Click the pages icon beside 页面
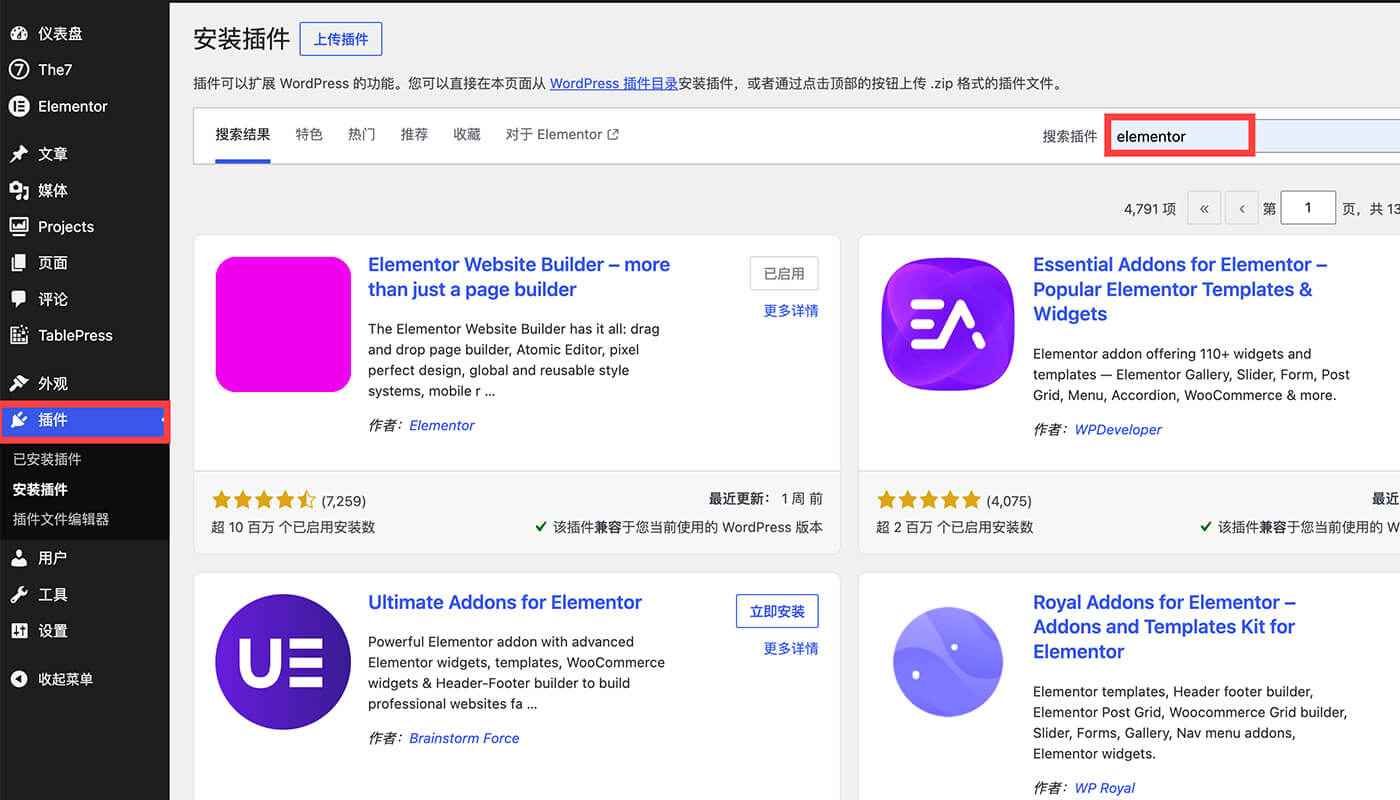The width and height of the screenshot is (1400, 800). 18,263
